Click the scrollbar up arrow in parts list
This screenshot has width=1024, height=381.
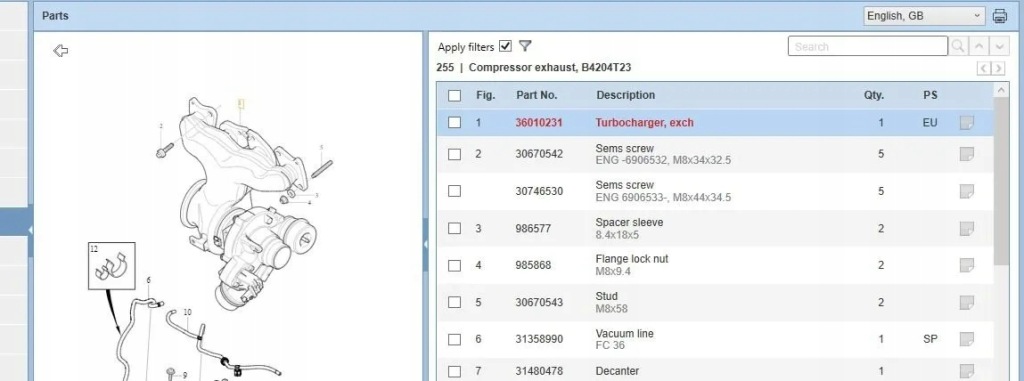tap(1000, 90)
